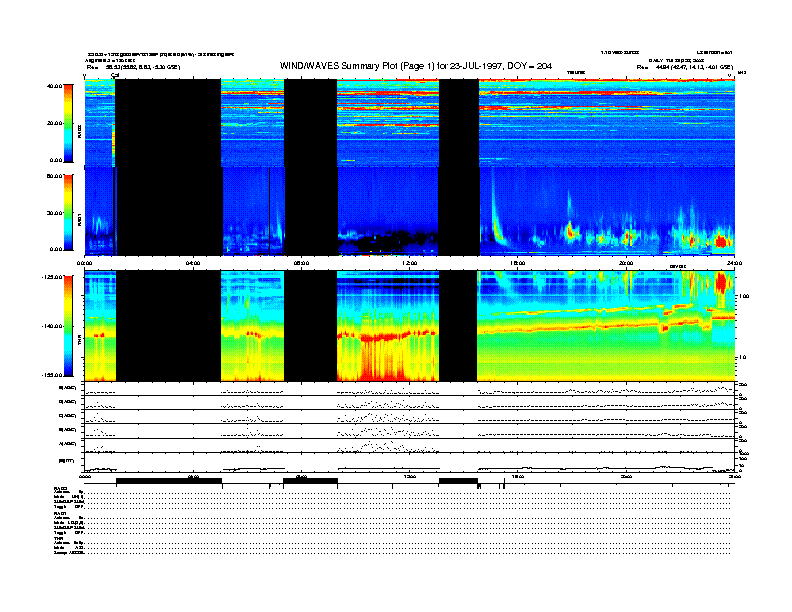Click the longest black bar on the bottom timeline

[x=169, y=481]
